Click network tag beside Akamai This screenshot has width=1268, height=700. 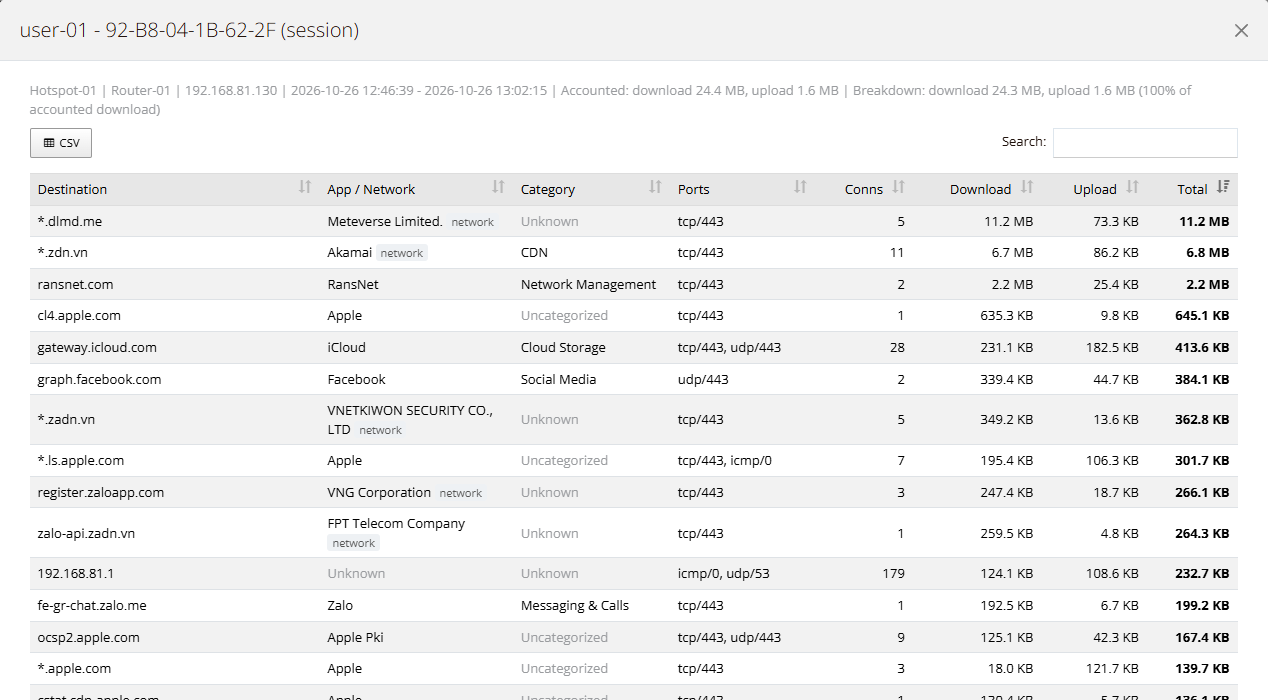point(402,254)
